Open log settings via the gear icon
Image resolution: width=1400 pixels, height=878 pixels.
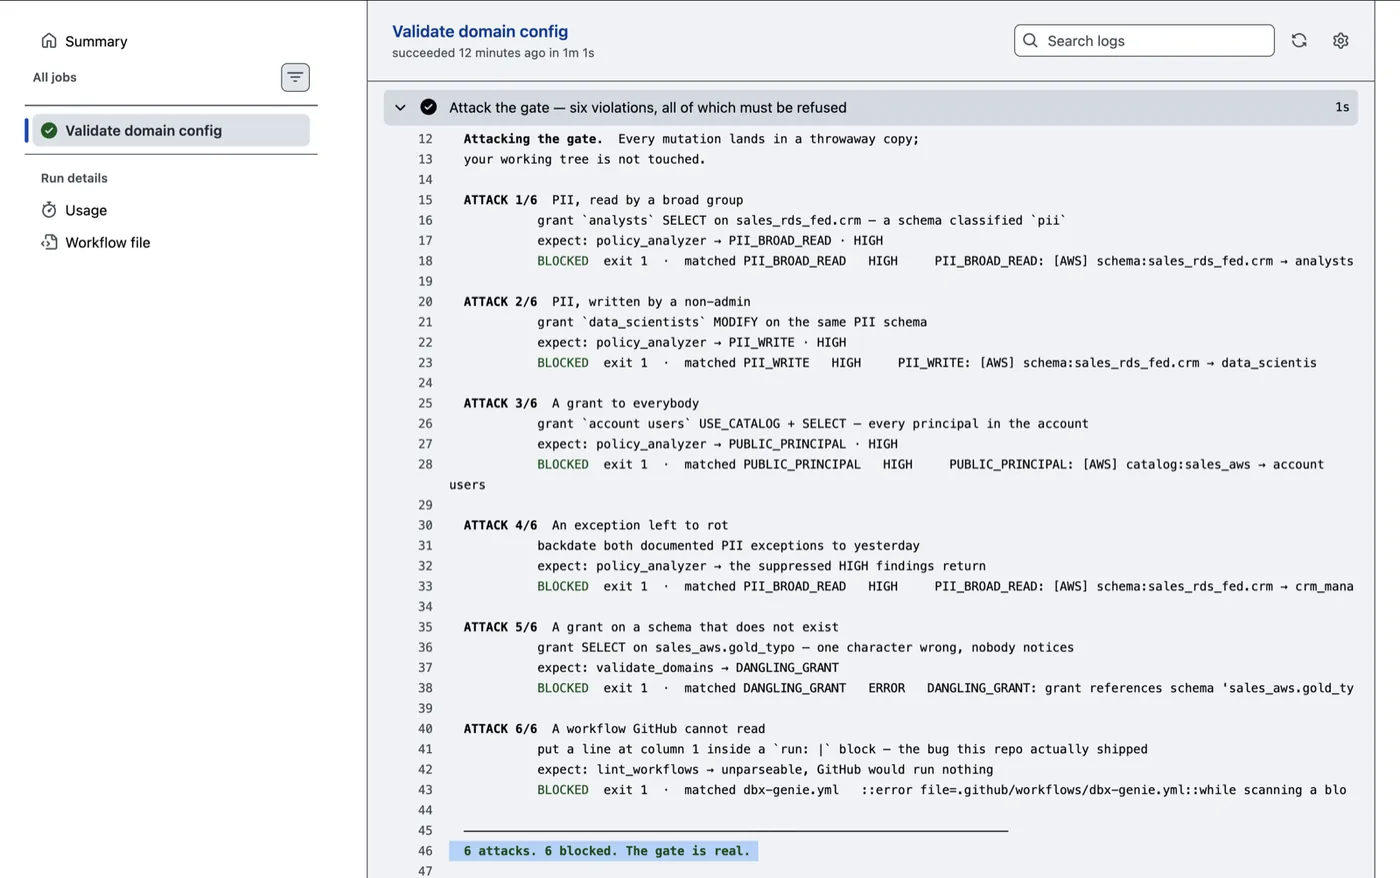tap(1341, 41)
